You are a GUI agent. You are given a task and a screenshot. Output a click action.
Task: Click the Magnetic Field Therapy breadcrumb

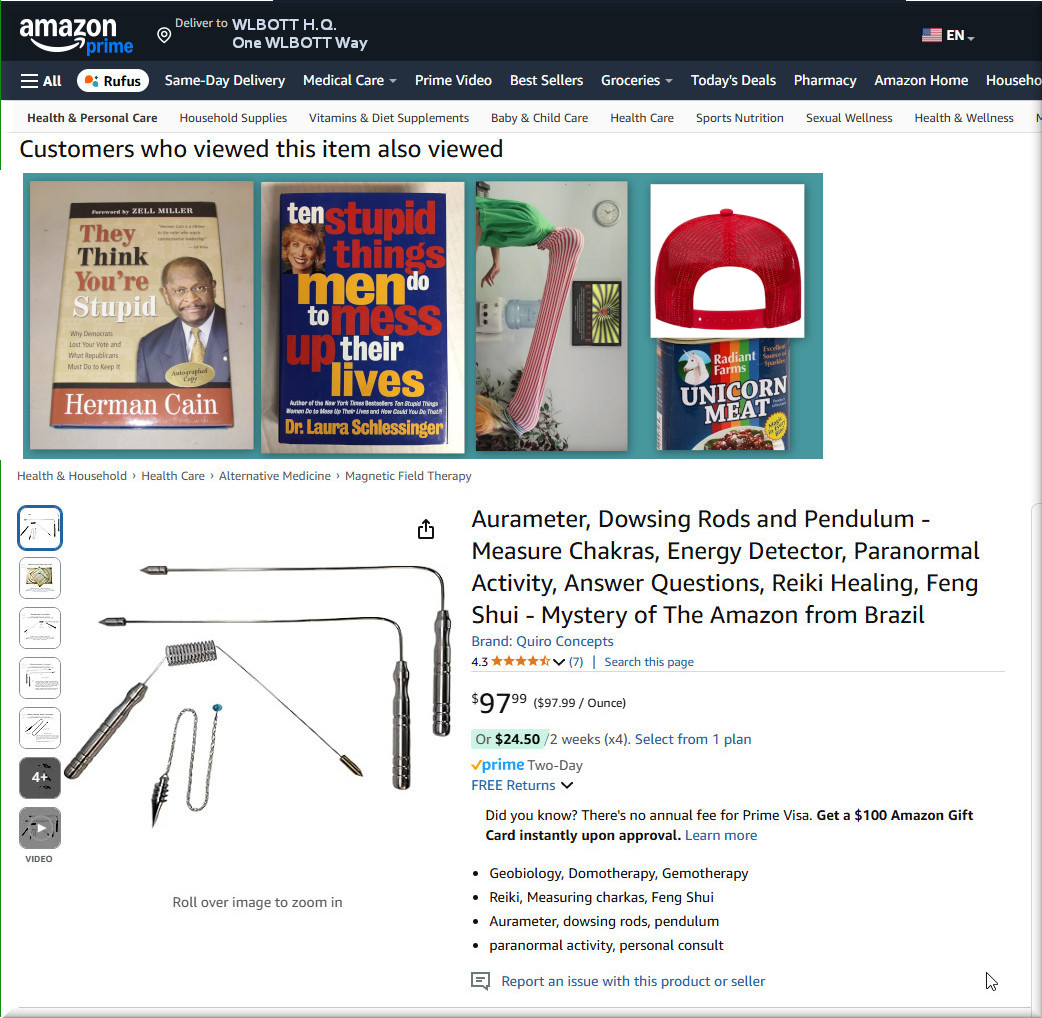[408, 476]
